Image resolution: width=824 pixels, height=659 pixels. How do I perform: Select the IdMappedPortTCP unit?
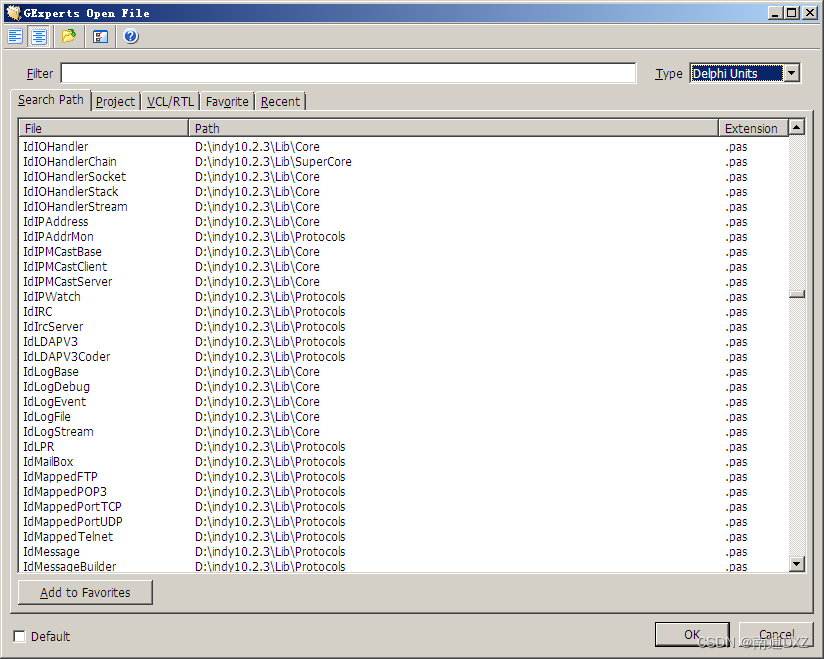pyautogui.click(x=404, y=507)
